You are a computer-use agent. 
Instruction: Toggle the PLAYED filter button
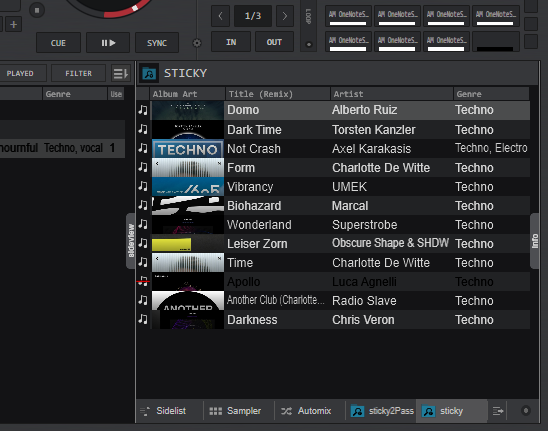20,73
